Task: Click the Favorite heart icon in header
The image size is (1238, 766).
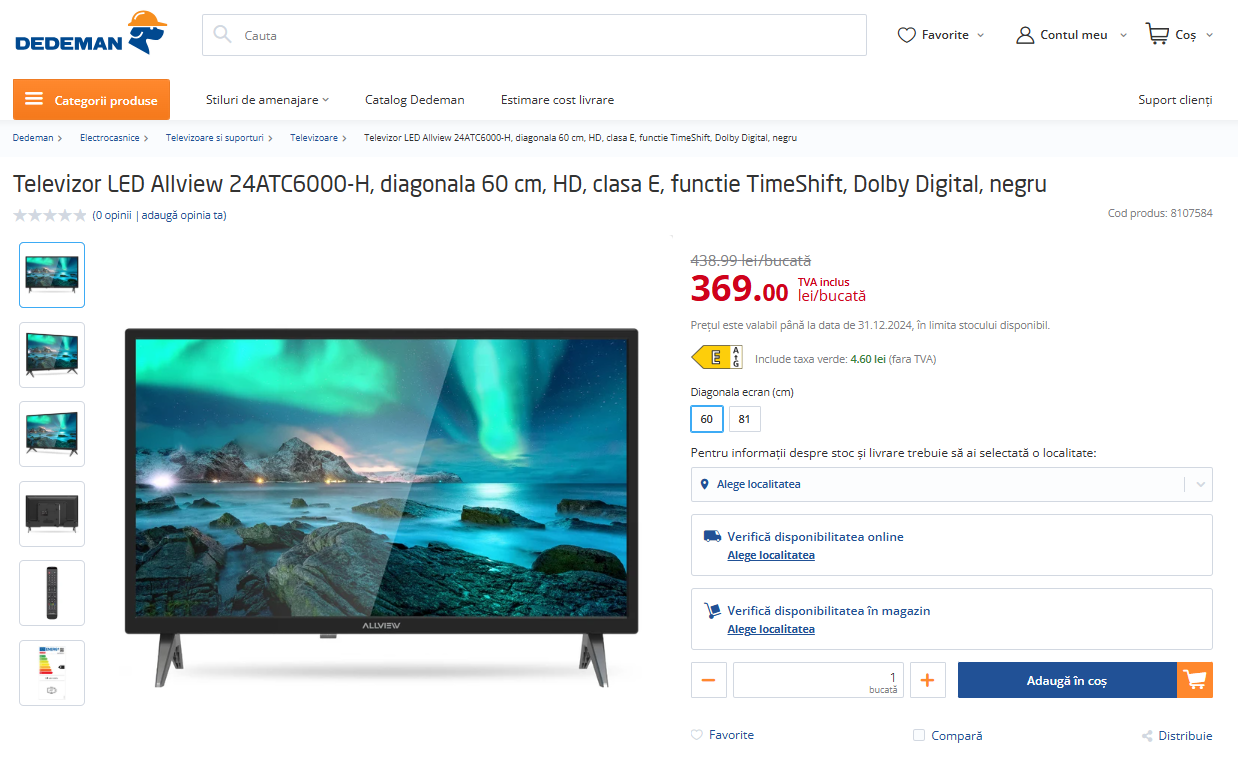Action: (x=907, y=35)
